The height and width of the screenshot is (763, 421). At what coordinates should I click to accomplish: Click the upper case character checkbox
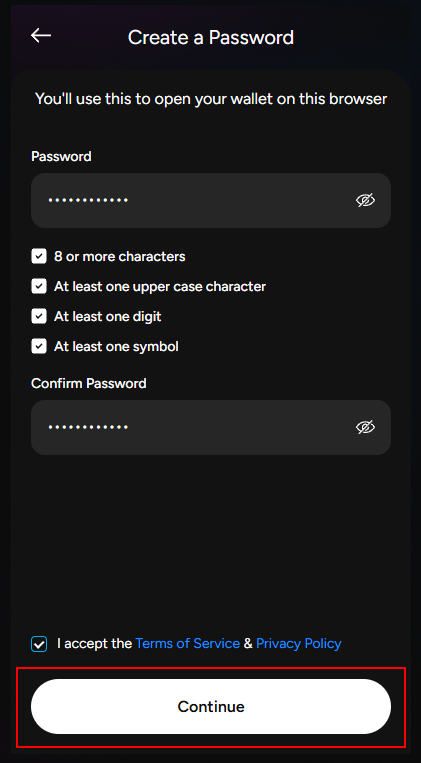39,286
